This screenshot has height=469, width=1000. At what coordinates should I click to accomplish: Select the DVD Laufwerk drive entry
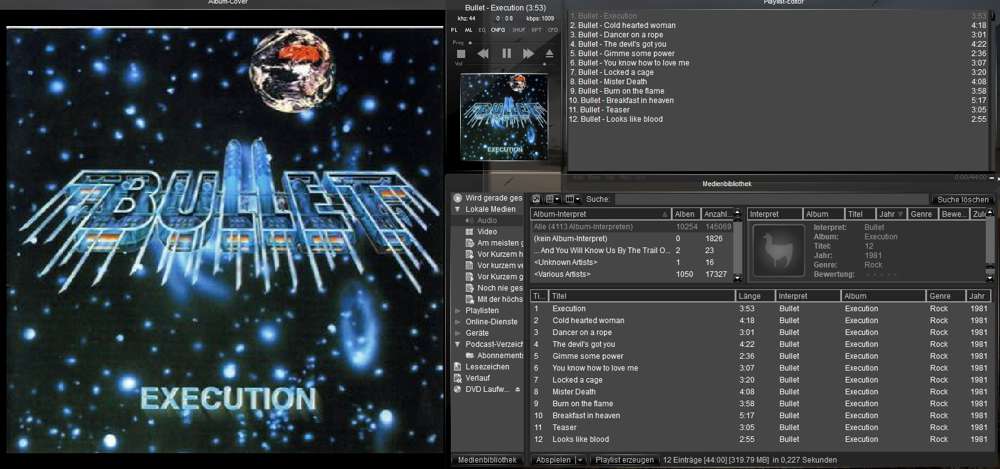(x=489, y=389)
